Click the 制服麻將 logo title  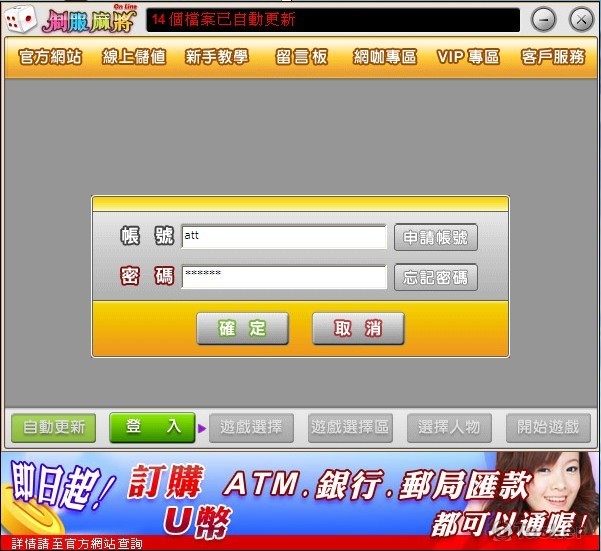[x=89, y=20]
